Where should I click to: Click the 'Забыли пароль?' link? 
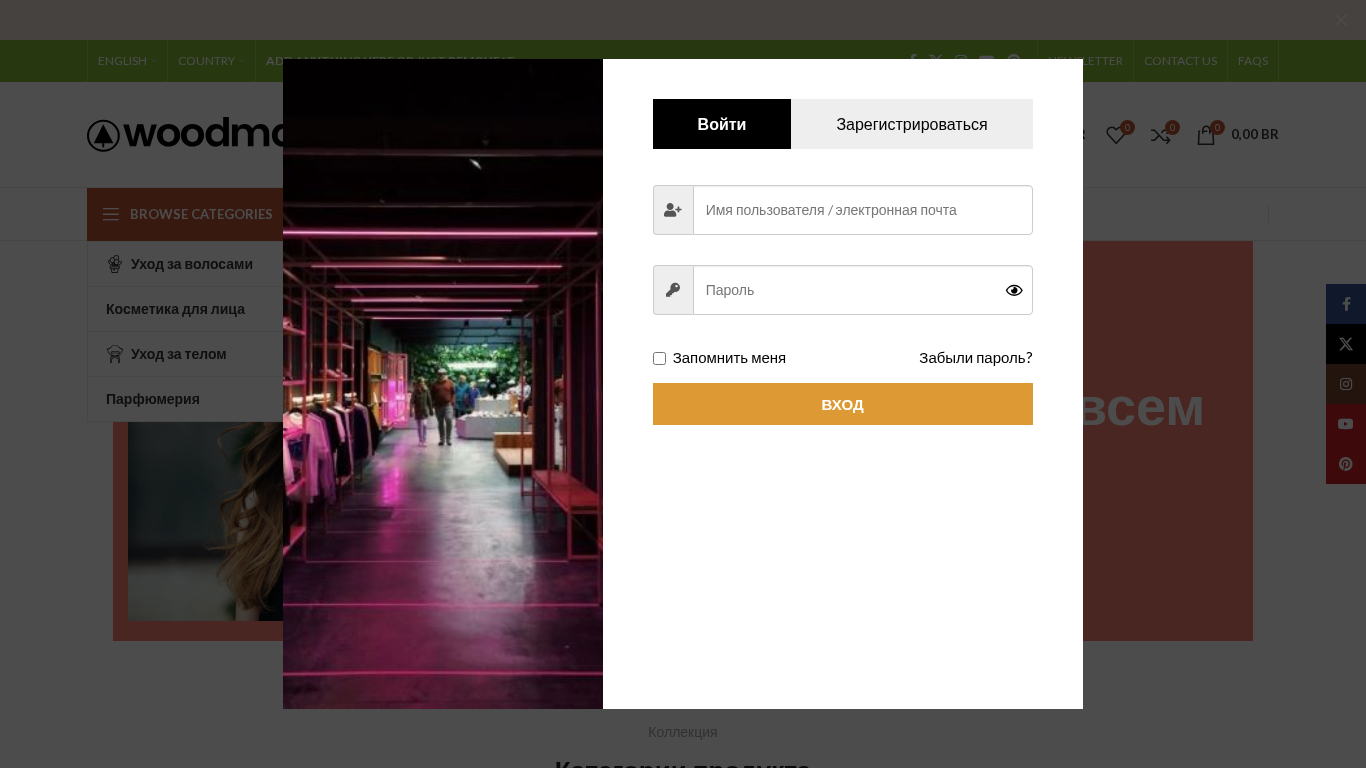click(975, 358)
